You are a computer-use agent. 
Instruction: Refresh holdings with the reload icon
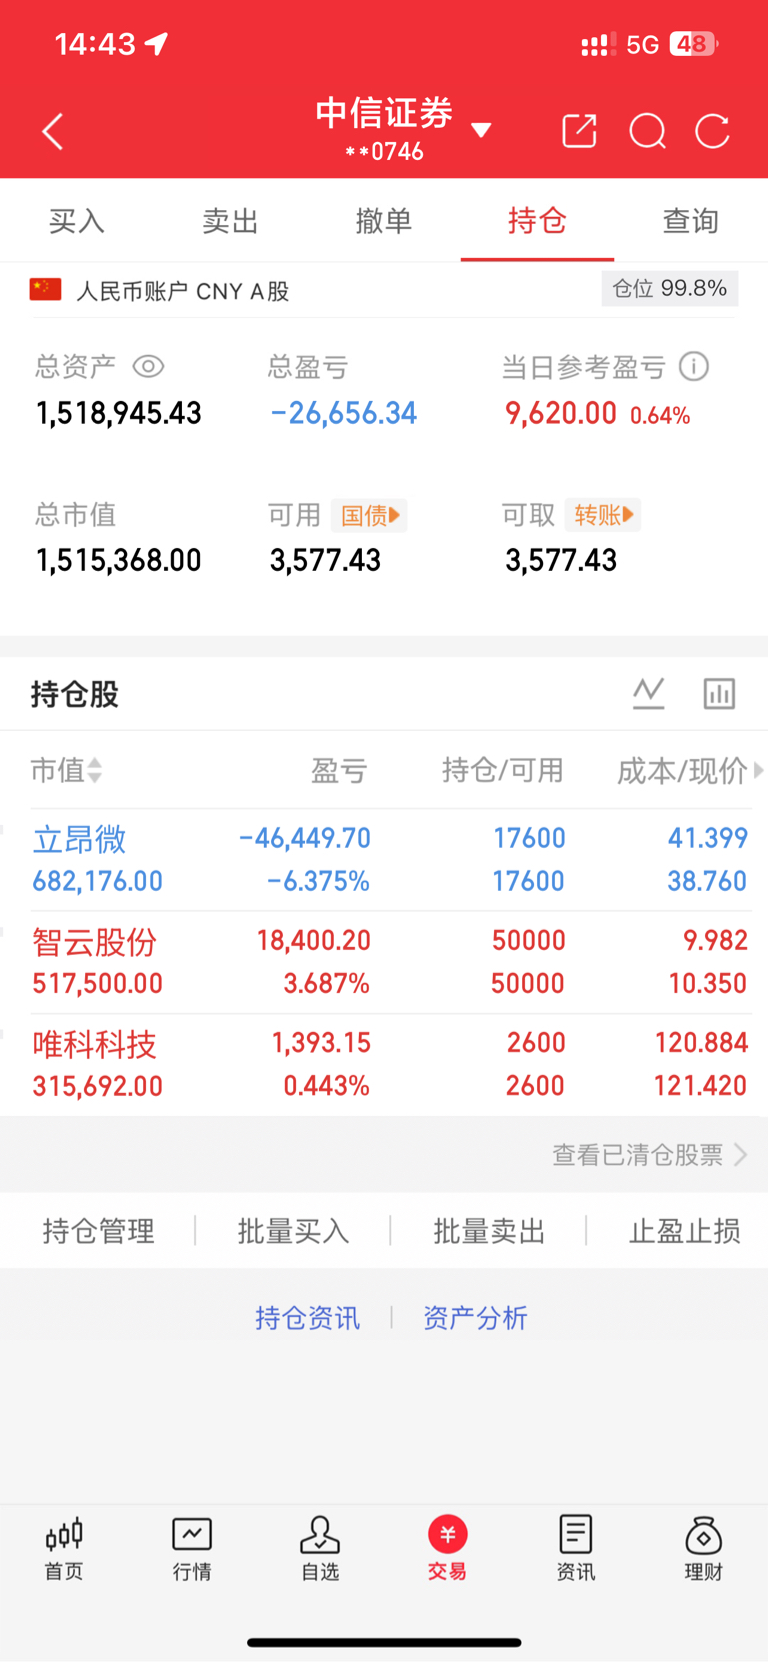tap(713, 131)
